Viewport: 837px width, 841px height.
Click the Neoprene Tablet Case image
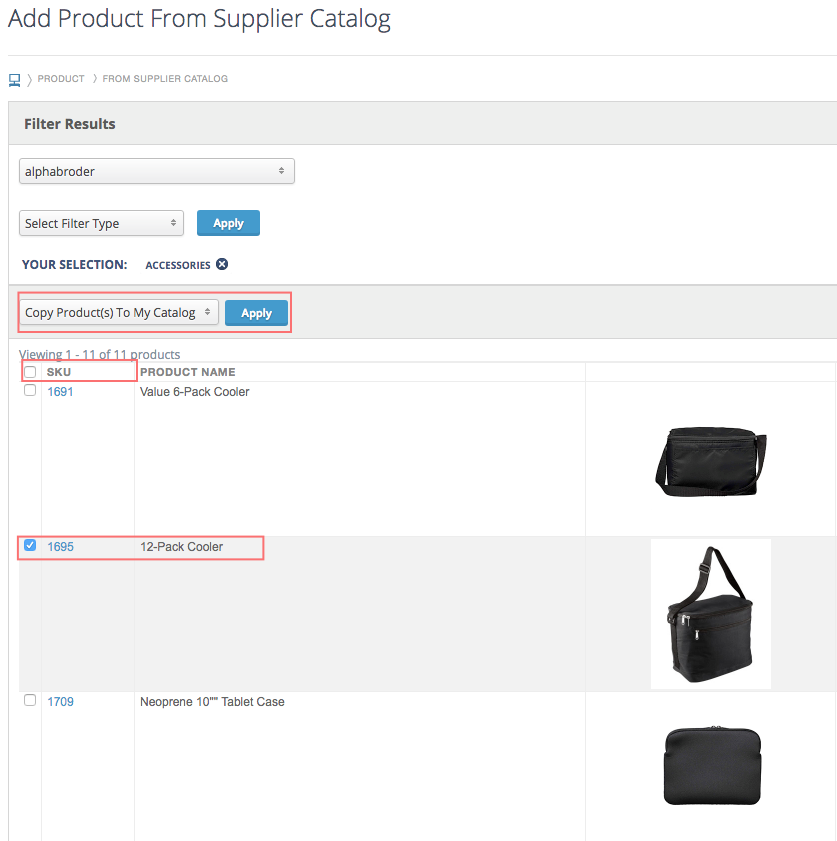[x=710, y=764]
